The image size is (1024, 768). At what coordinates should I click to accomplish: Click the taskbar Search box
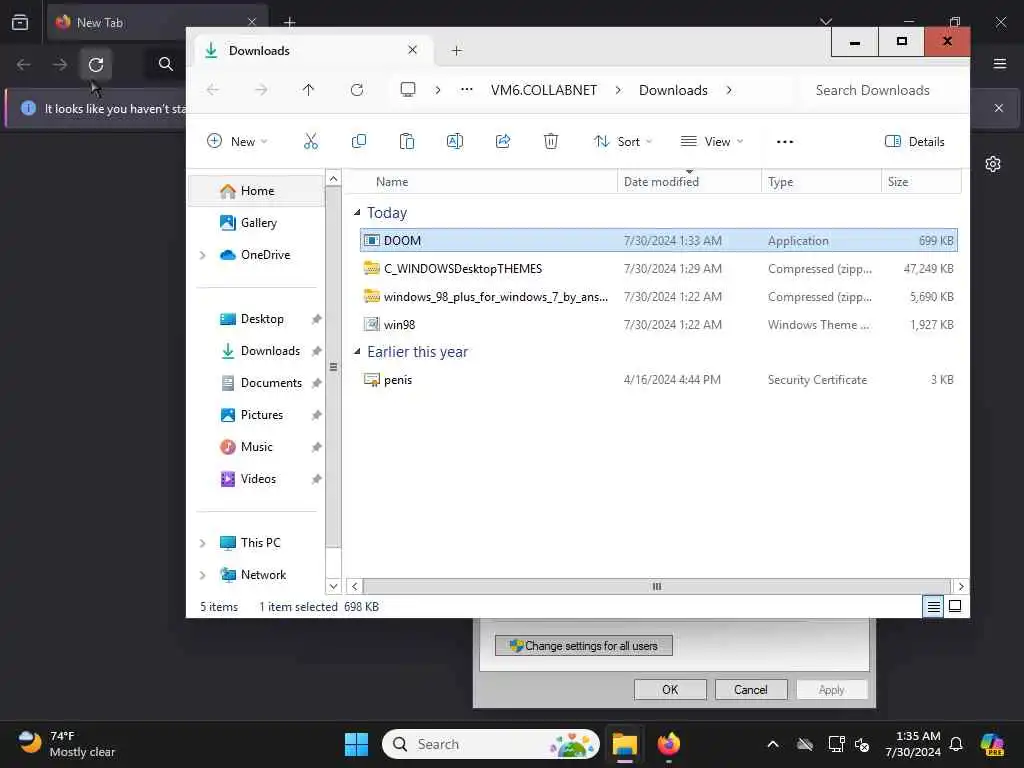[x=491, y=744]
